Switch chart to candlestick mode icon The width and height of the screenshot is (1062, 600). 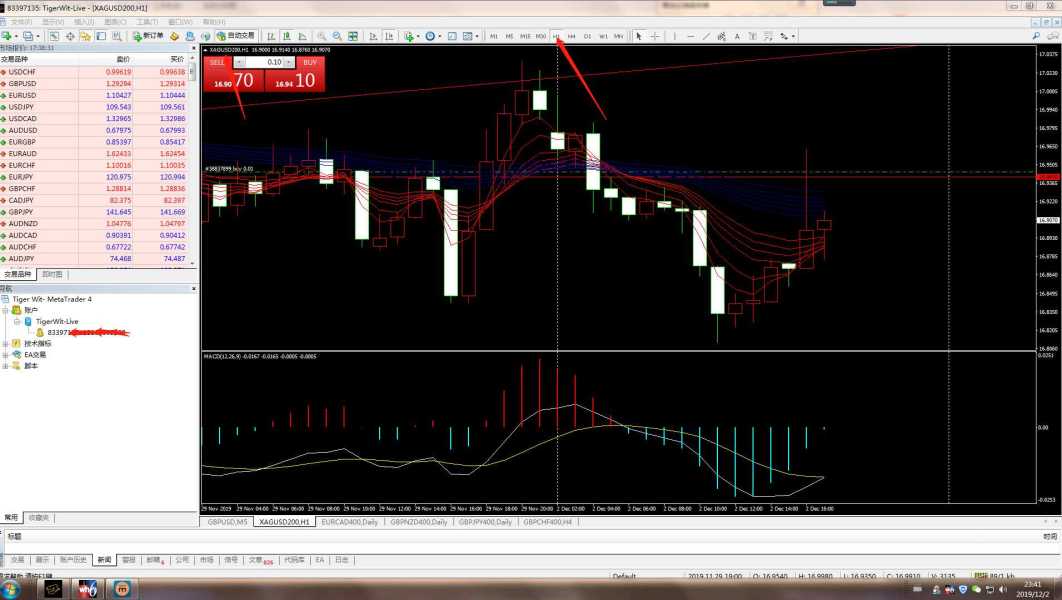[287, 36]
